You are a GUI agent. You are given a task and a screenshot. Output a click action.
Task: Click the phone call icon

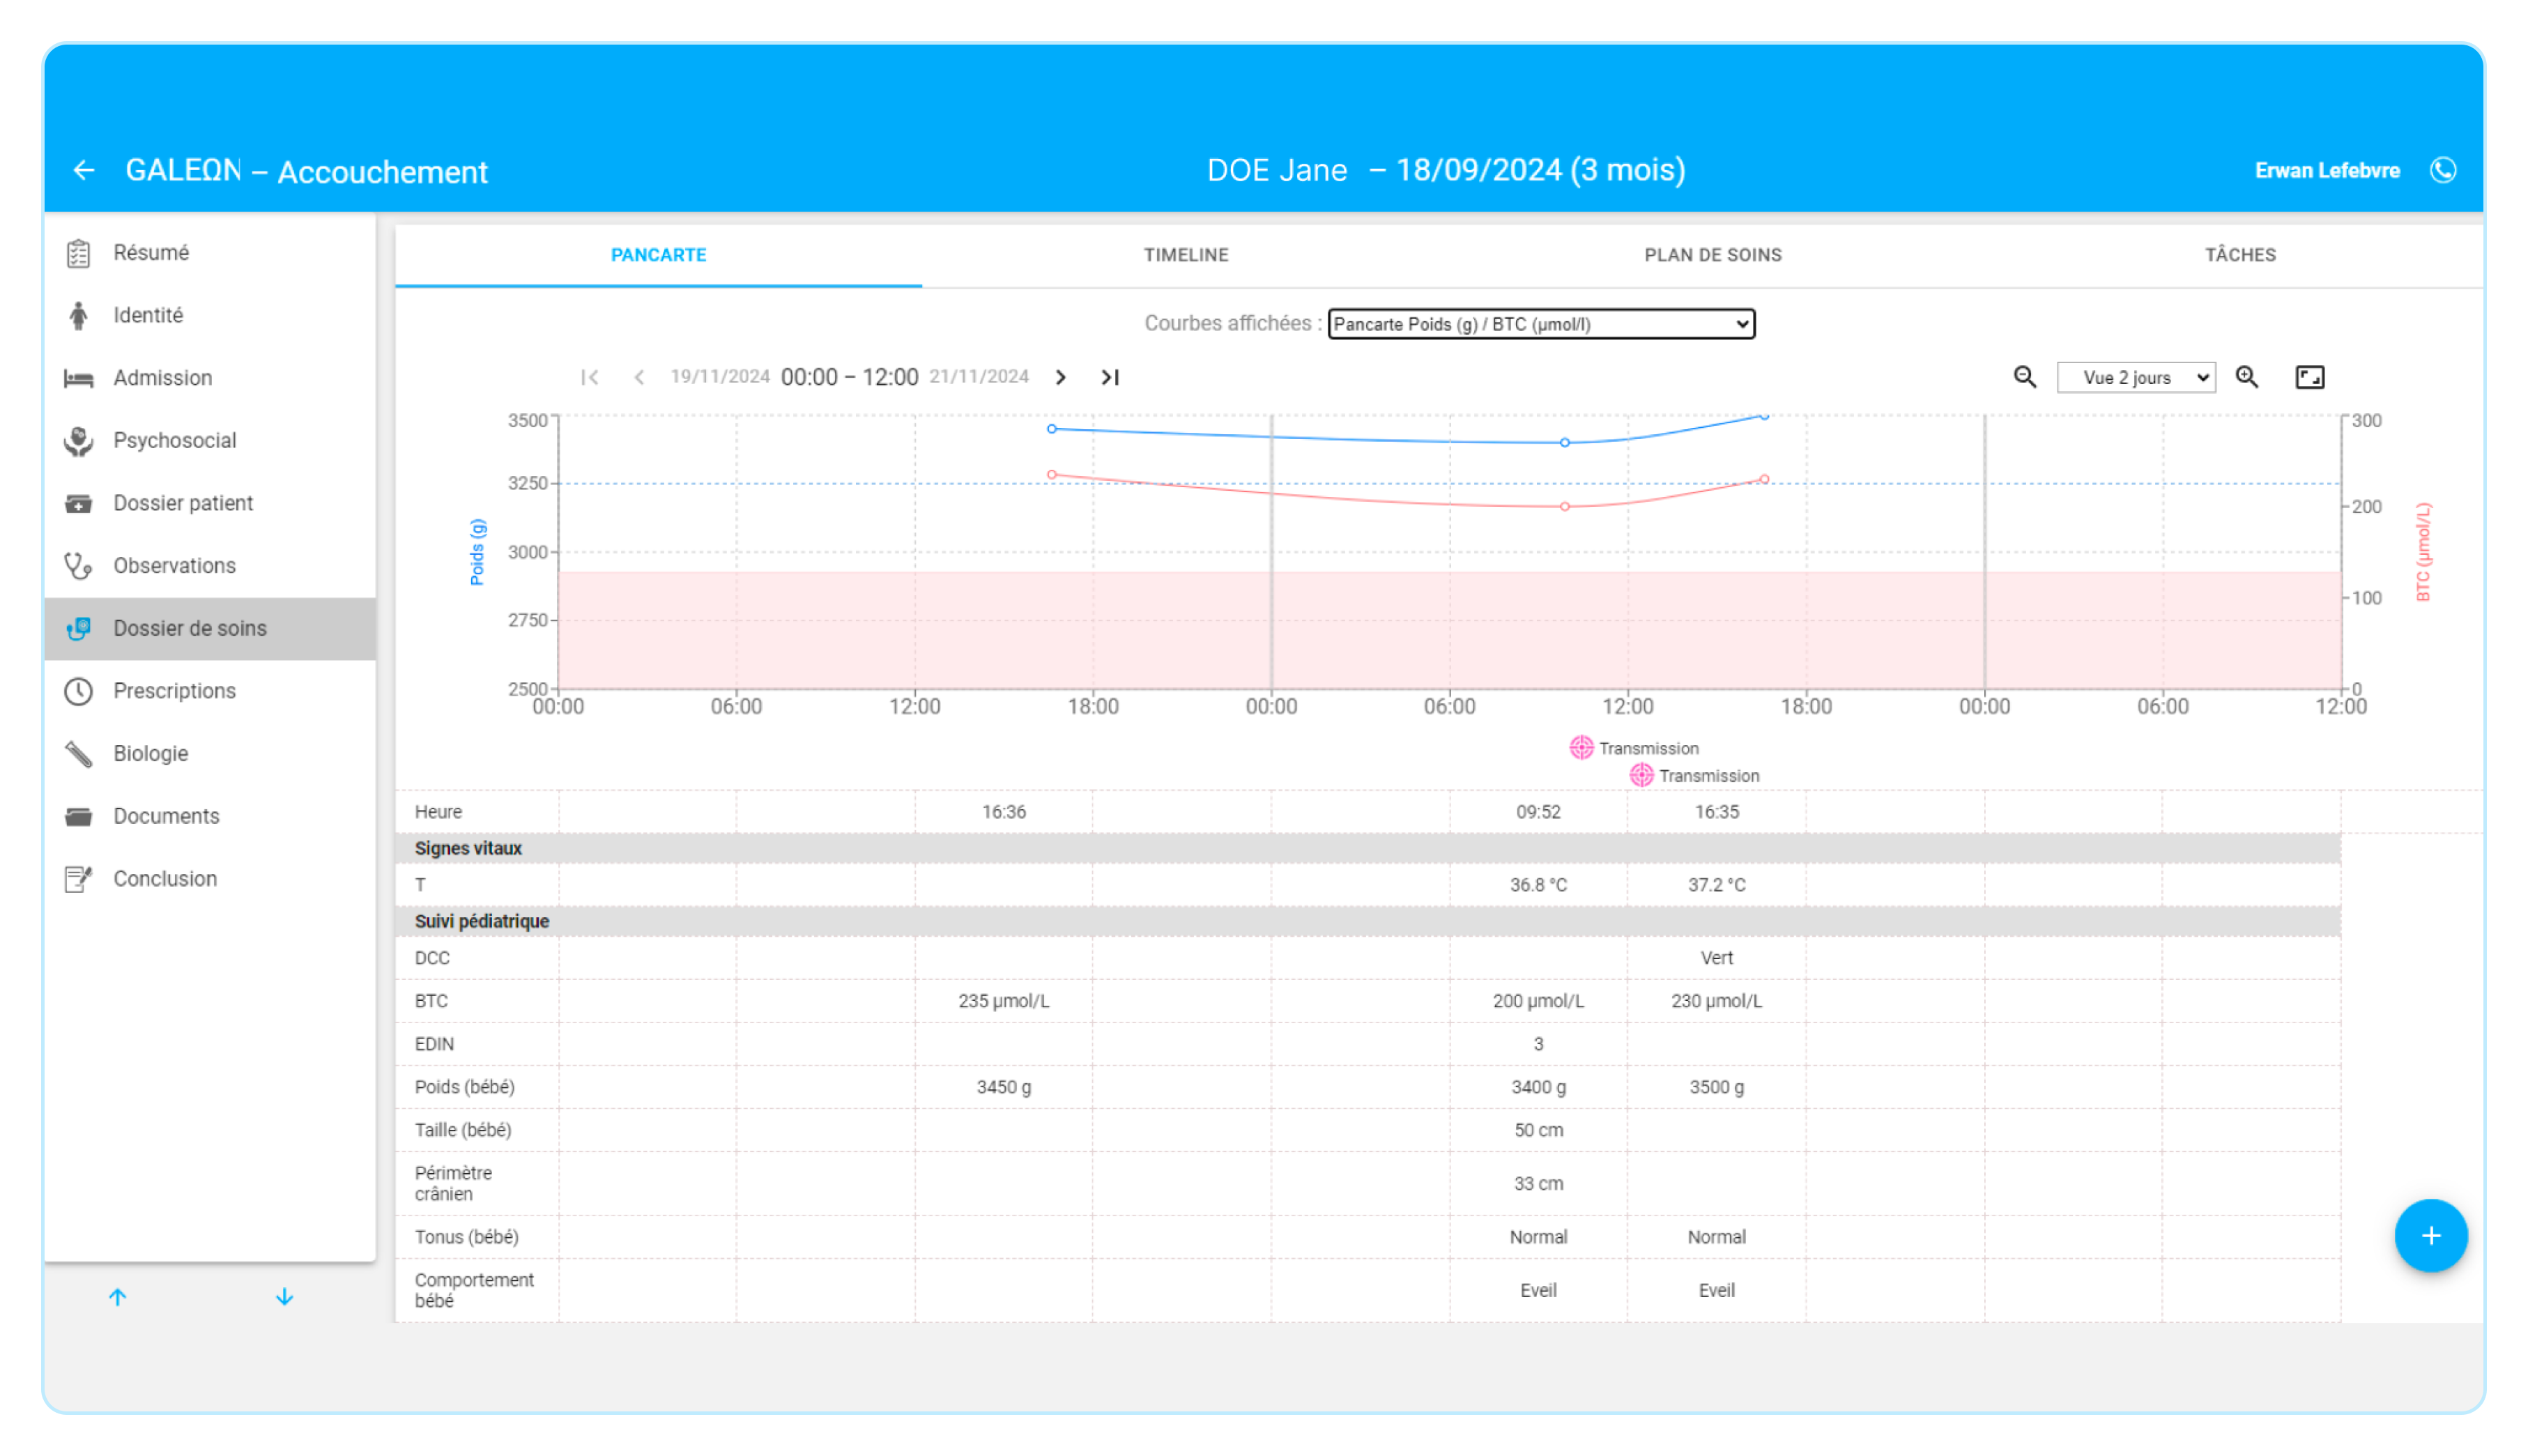click(x=2443, y=171)
